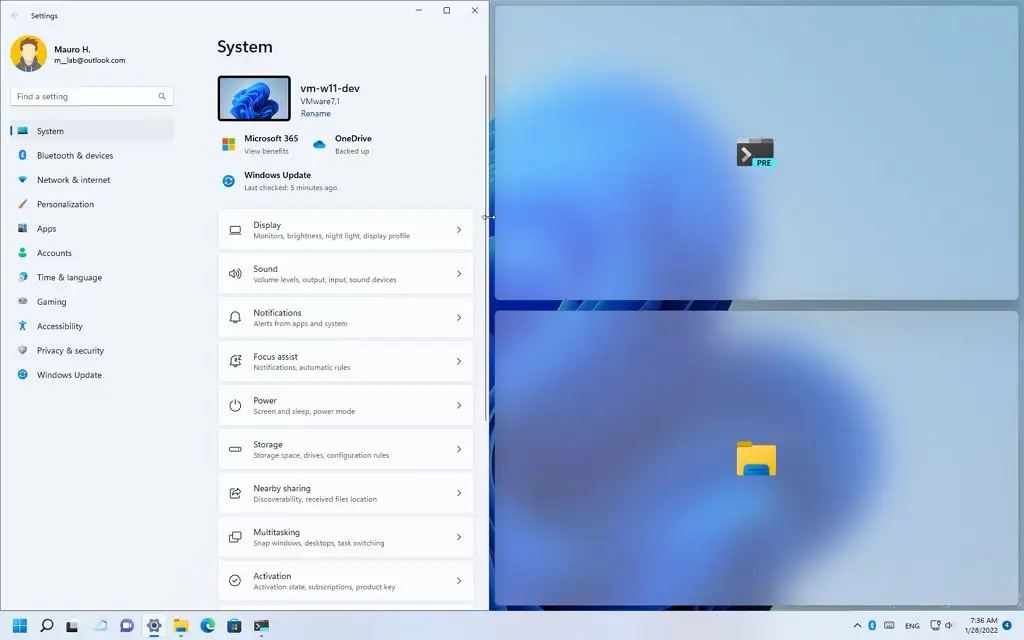The image size is (1024, 640).
Task: Click the Rename link under vm-w11-dev
Action: pyautogui.click(x=315, y=114)
